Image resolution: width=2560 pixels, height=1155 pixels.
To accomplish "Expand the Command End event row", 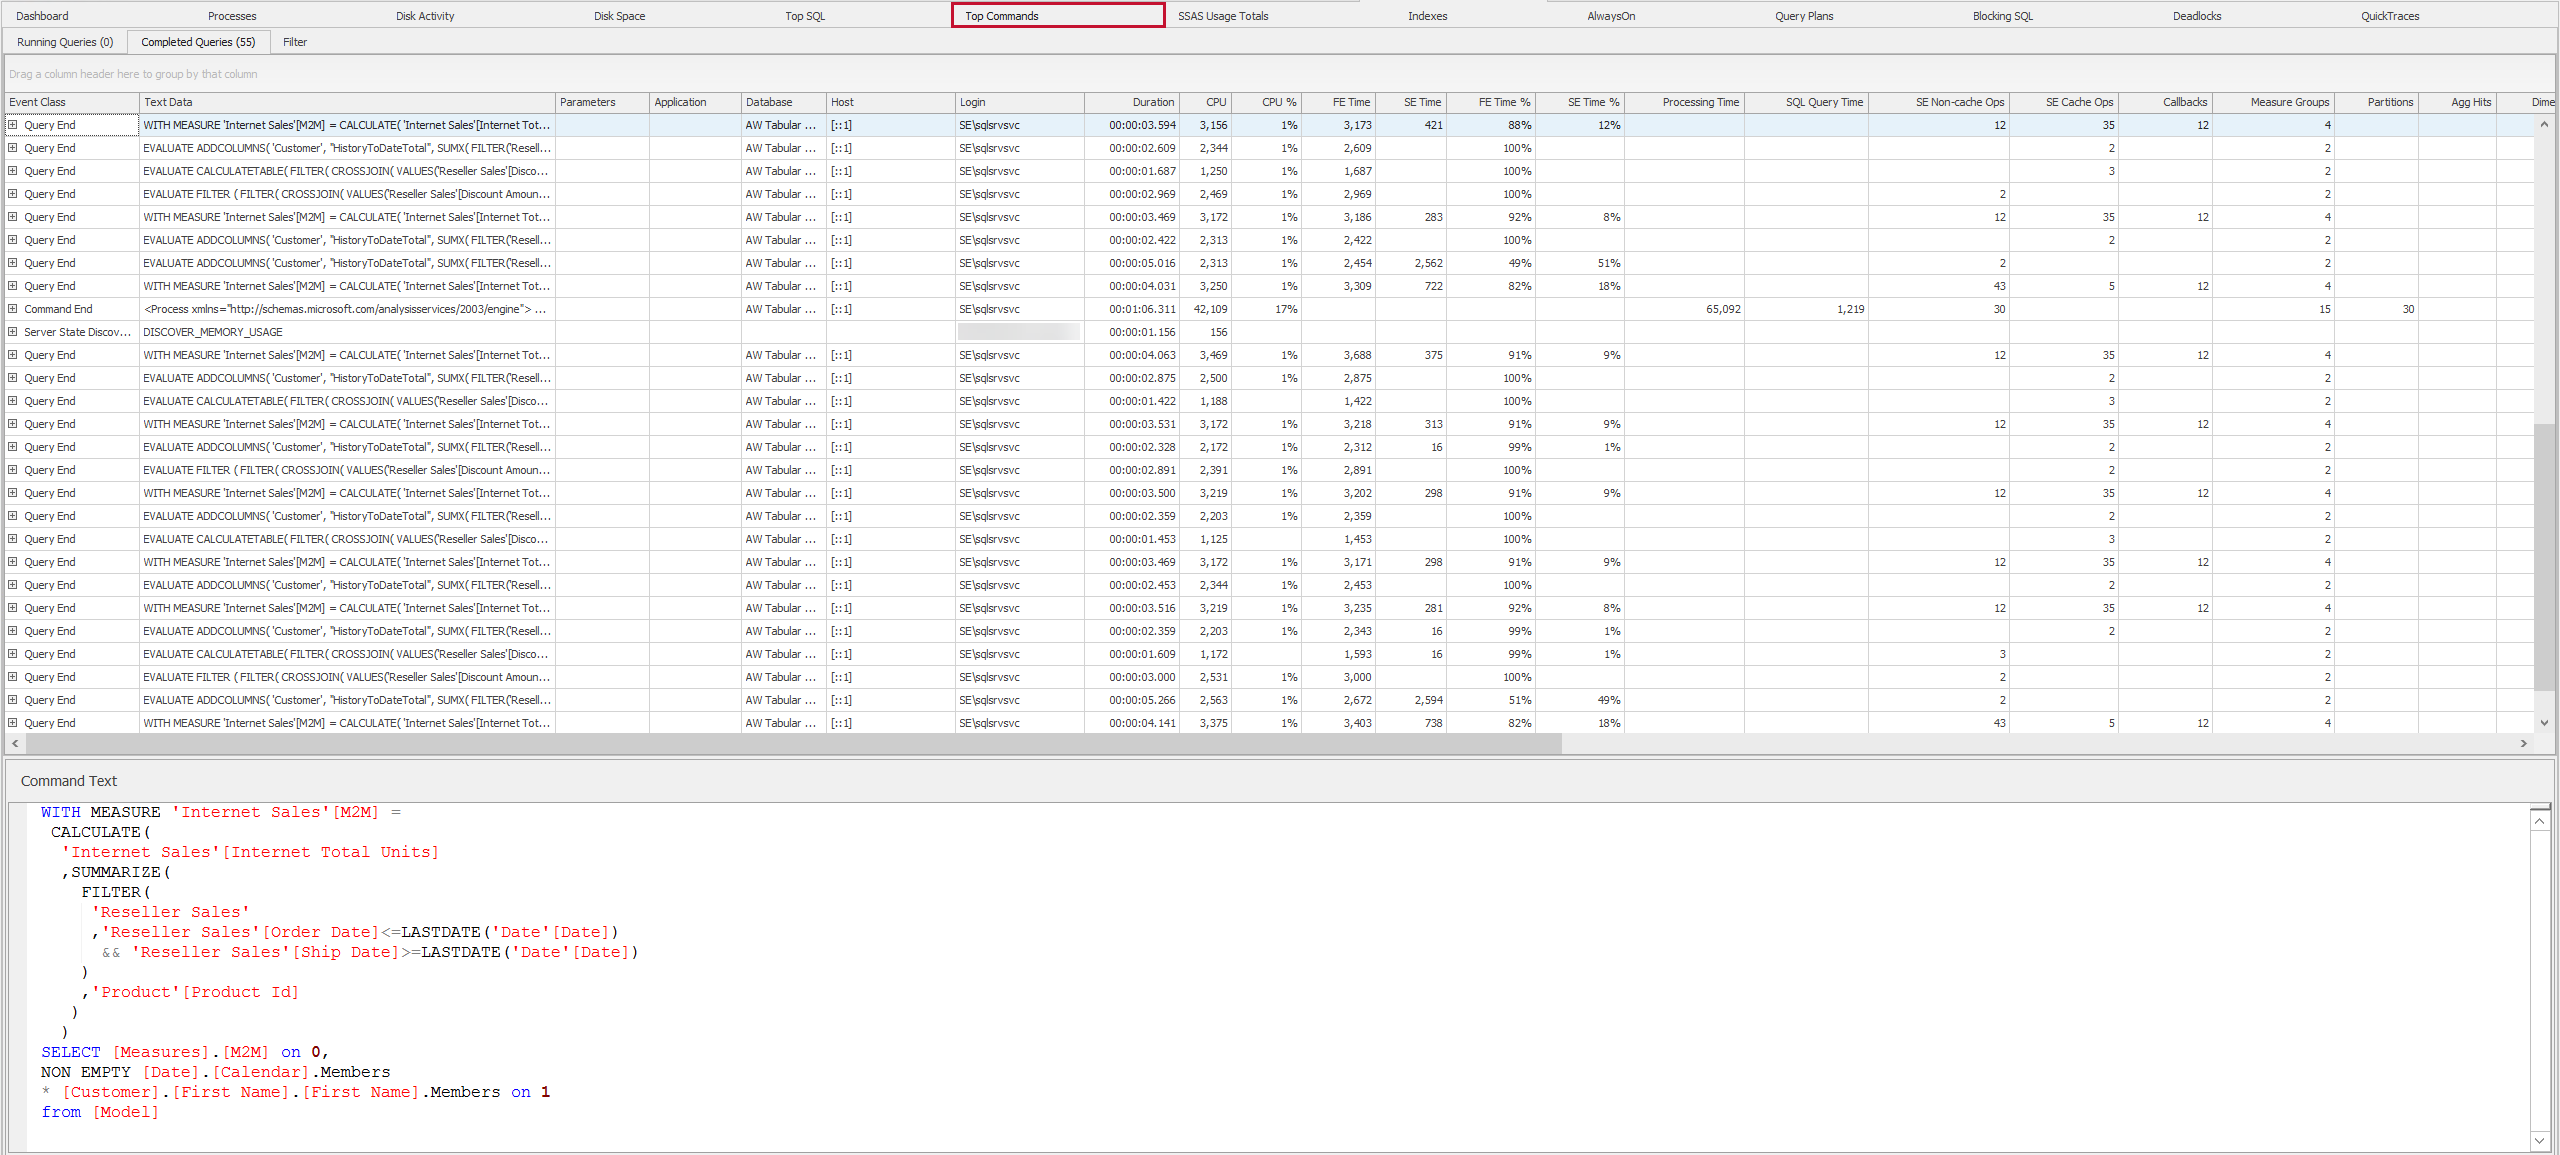I will tap(13, 308).
